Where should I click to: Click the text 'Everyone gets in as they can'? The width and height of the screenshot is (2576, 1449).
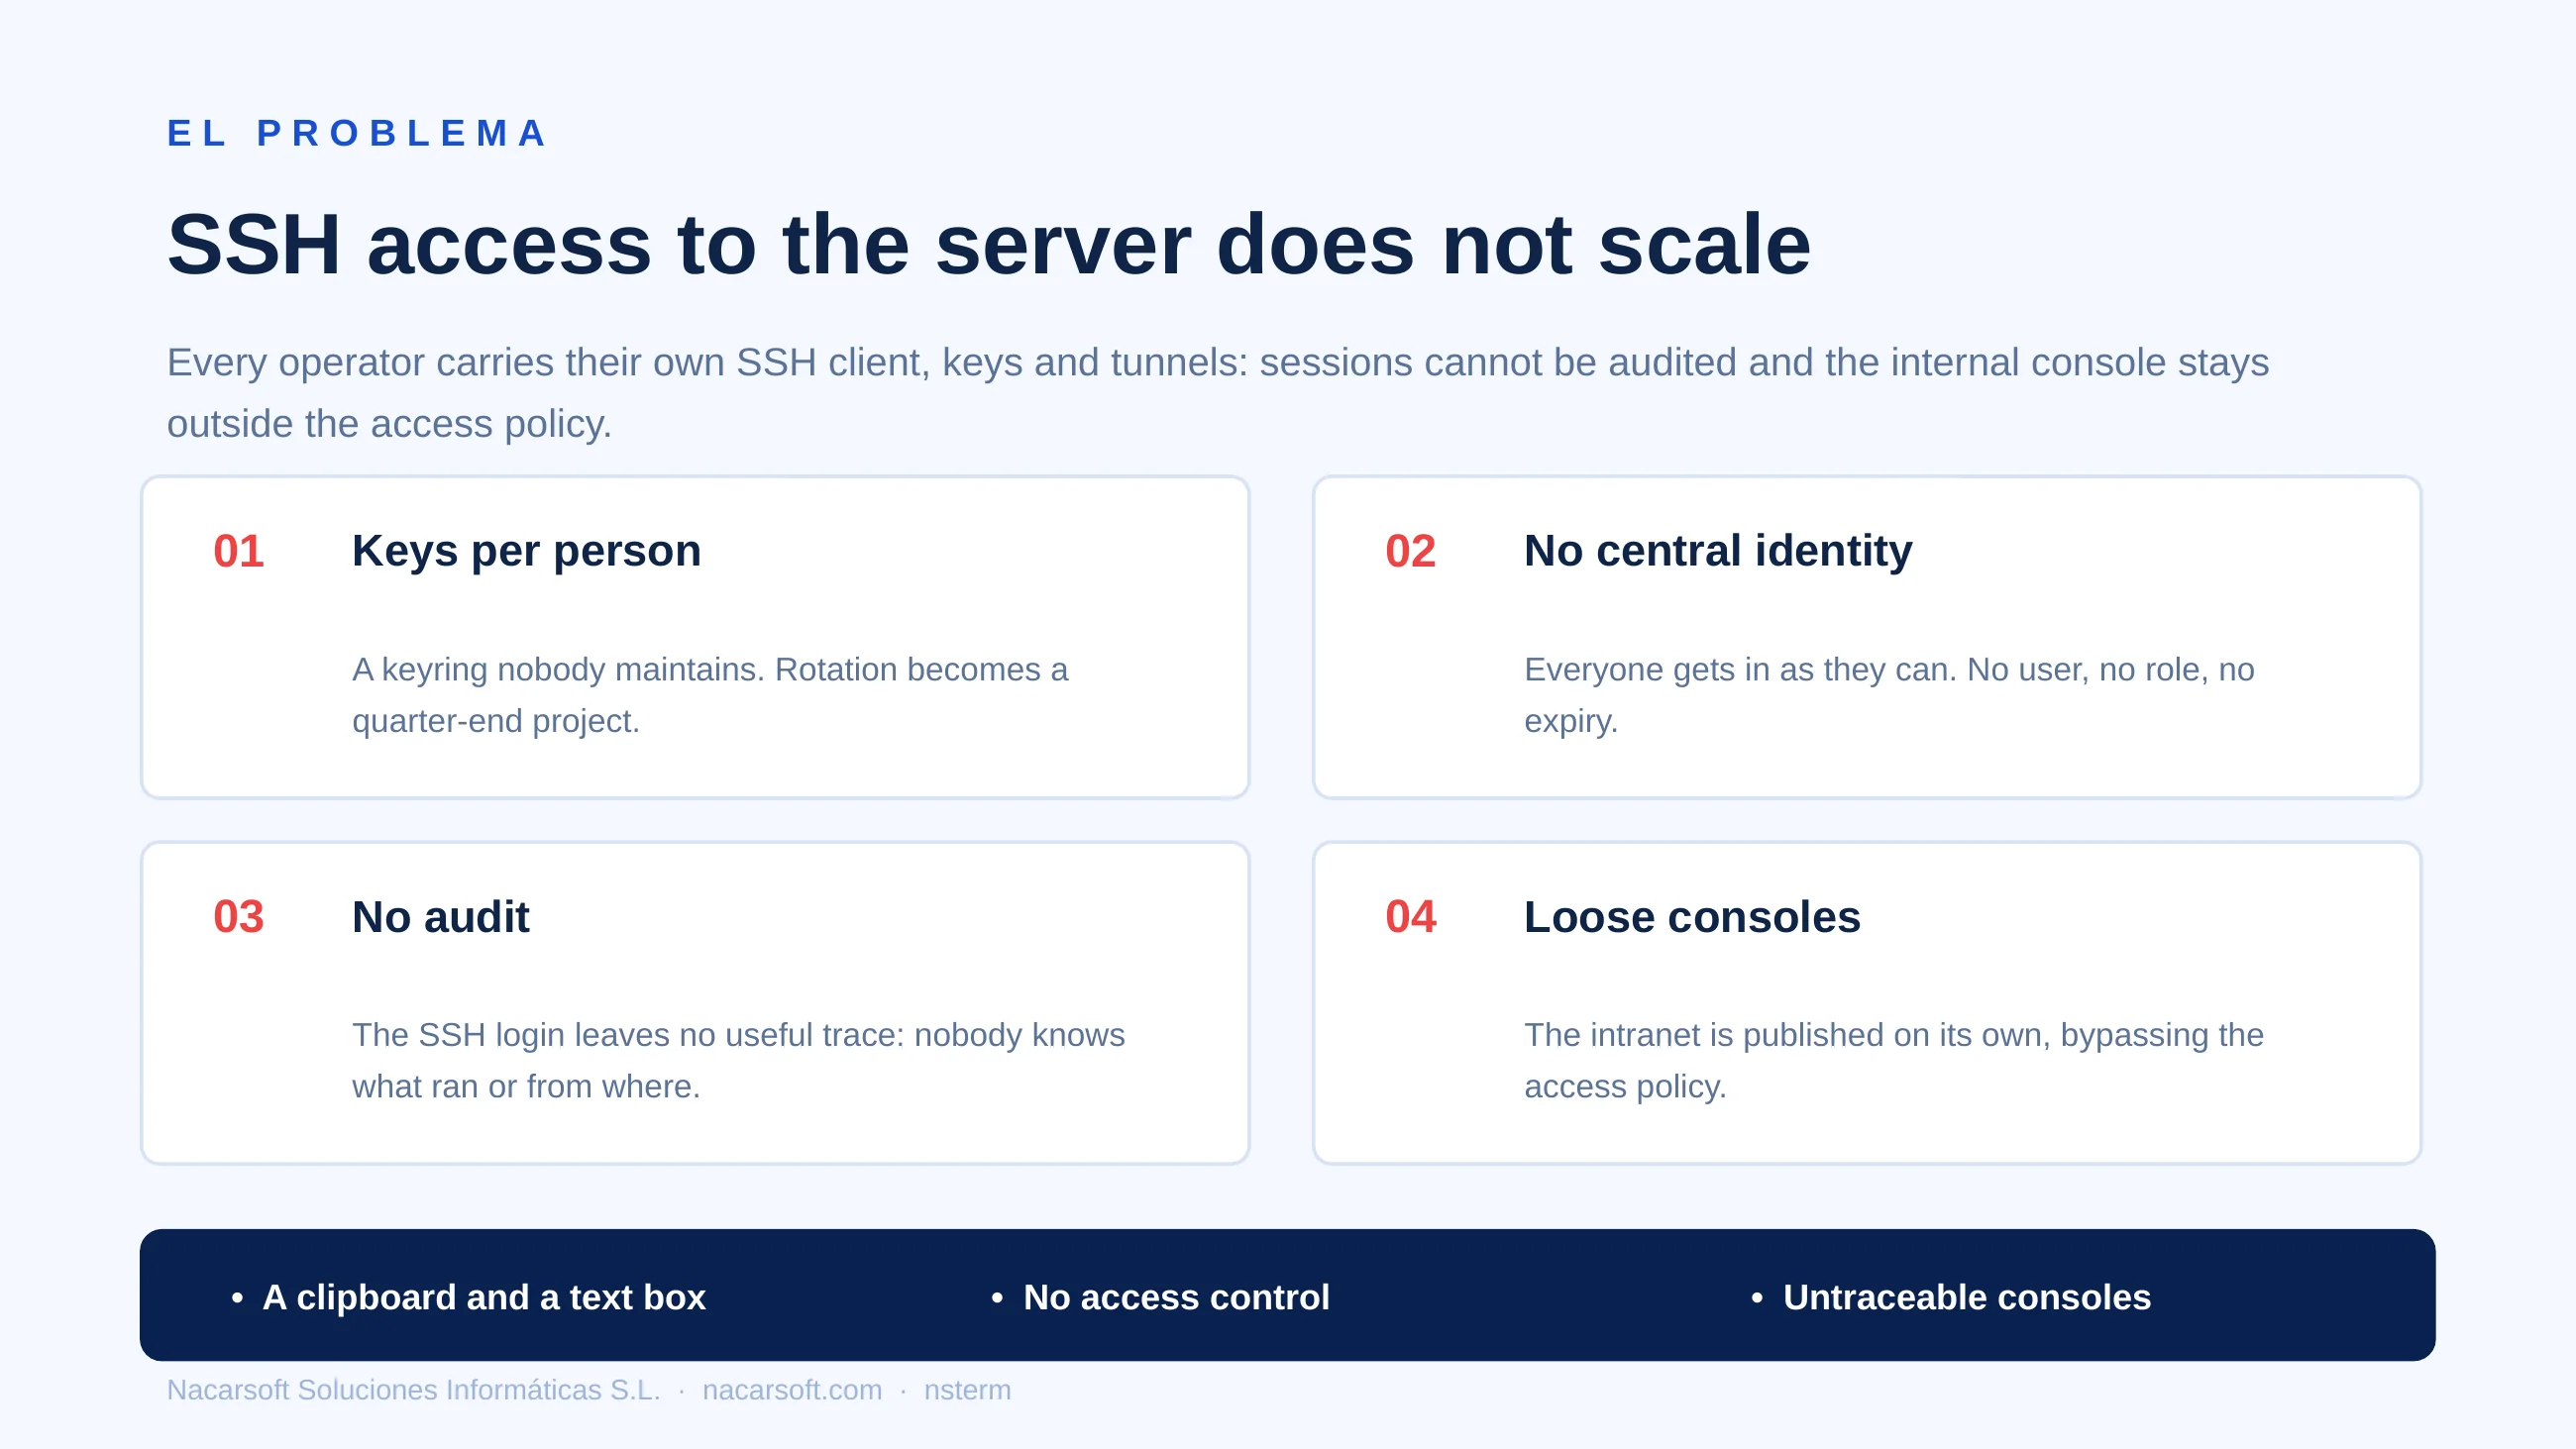pos(1740,669)
